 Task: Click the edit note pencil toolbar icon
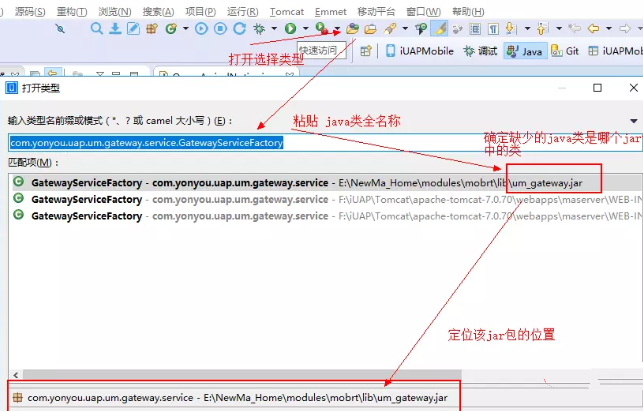(133, 28)
